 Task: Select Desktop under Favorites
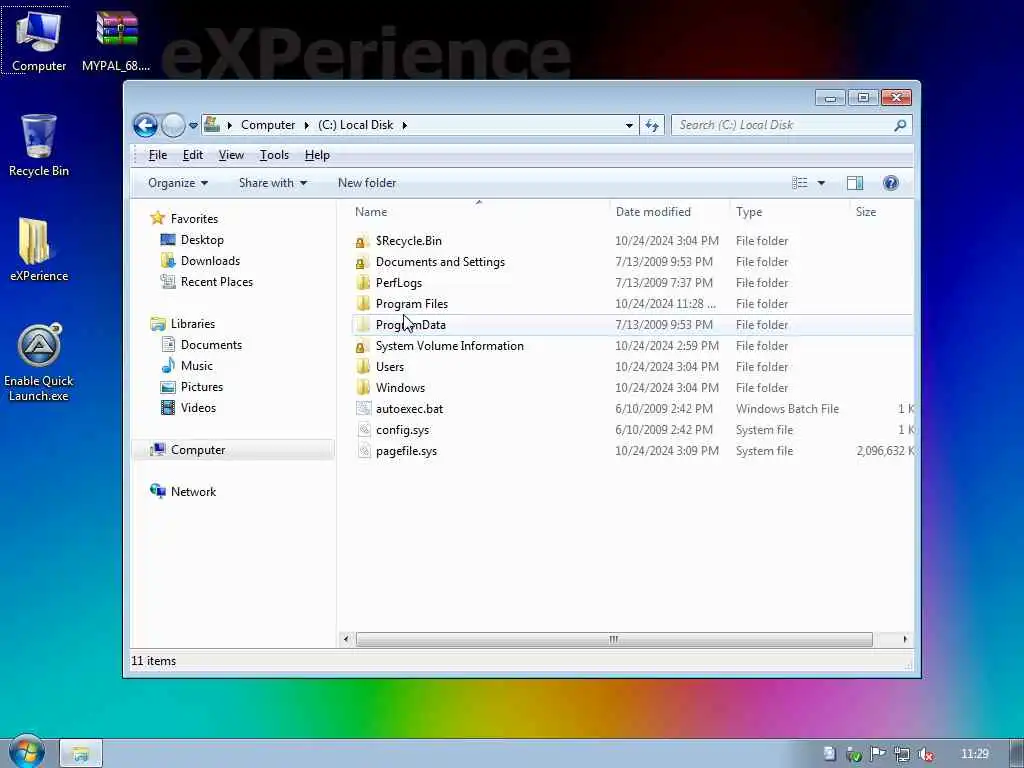coord(202,240)
